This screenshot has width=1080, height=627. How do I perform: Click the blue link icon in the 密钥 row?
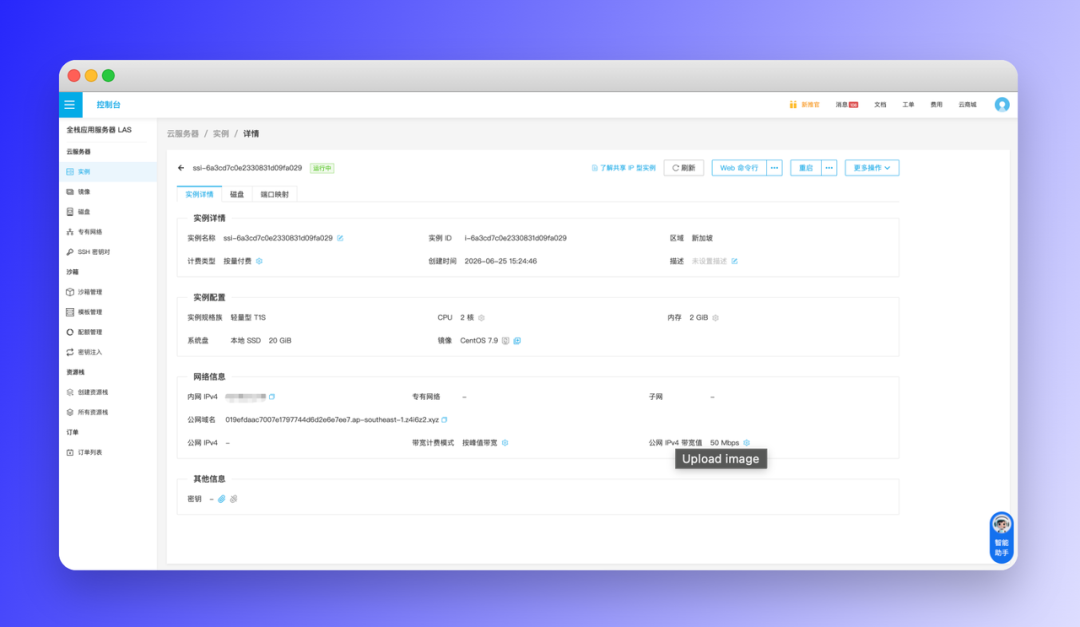(222, 499)
